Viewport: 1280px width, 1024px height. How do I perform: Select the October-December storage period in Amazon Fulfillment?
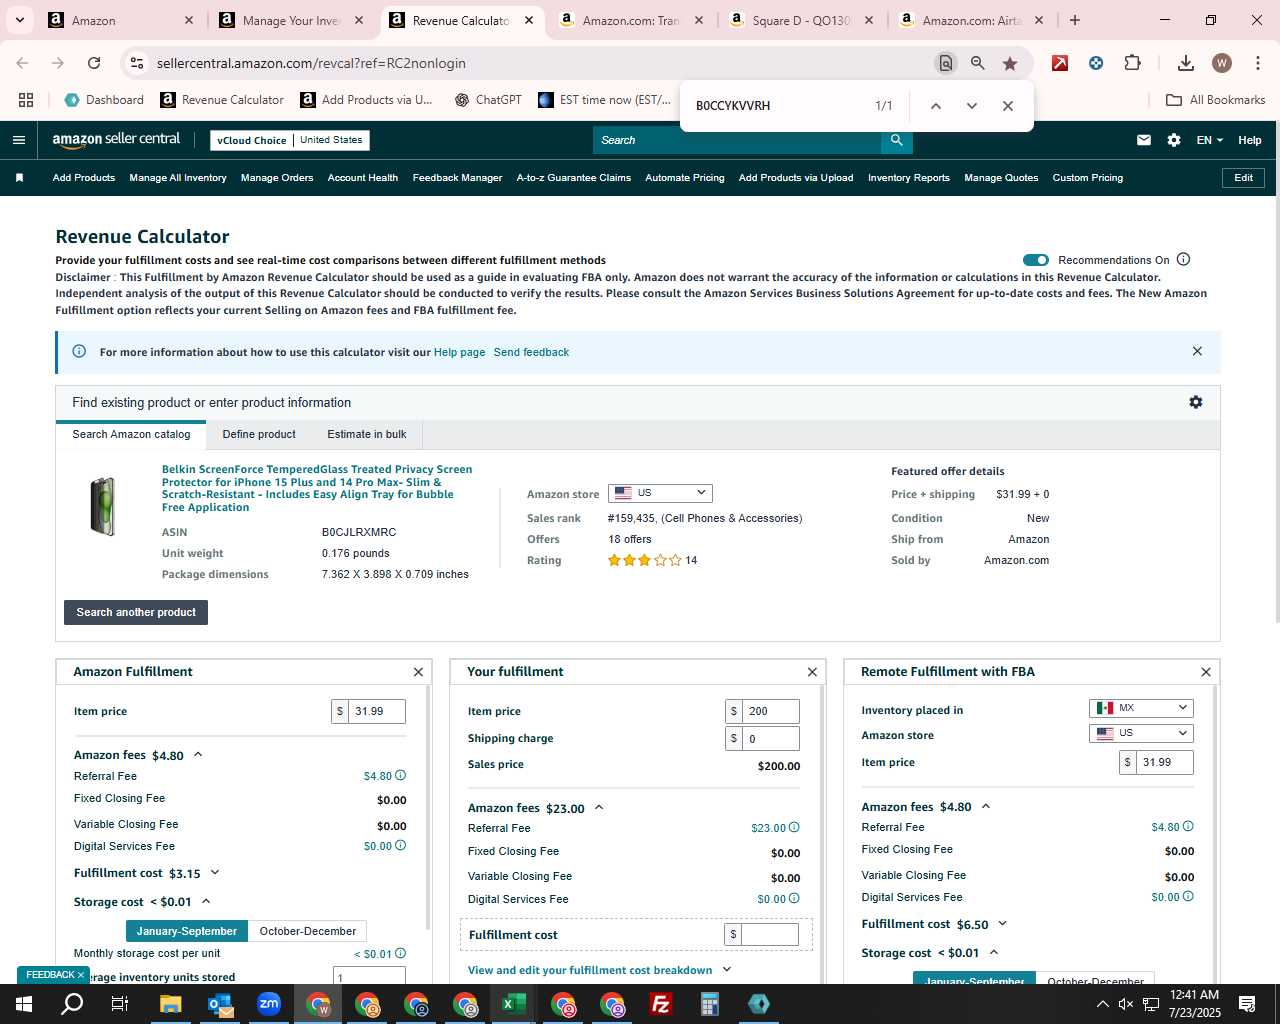coord(308,931)
